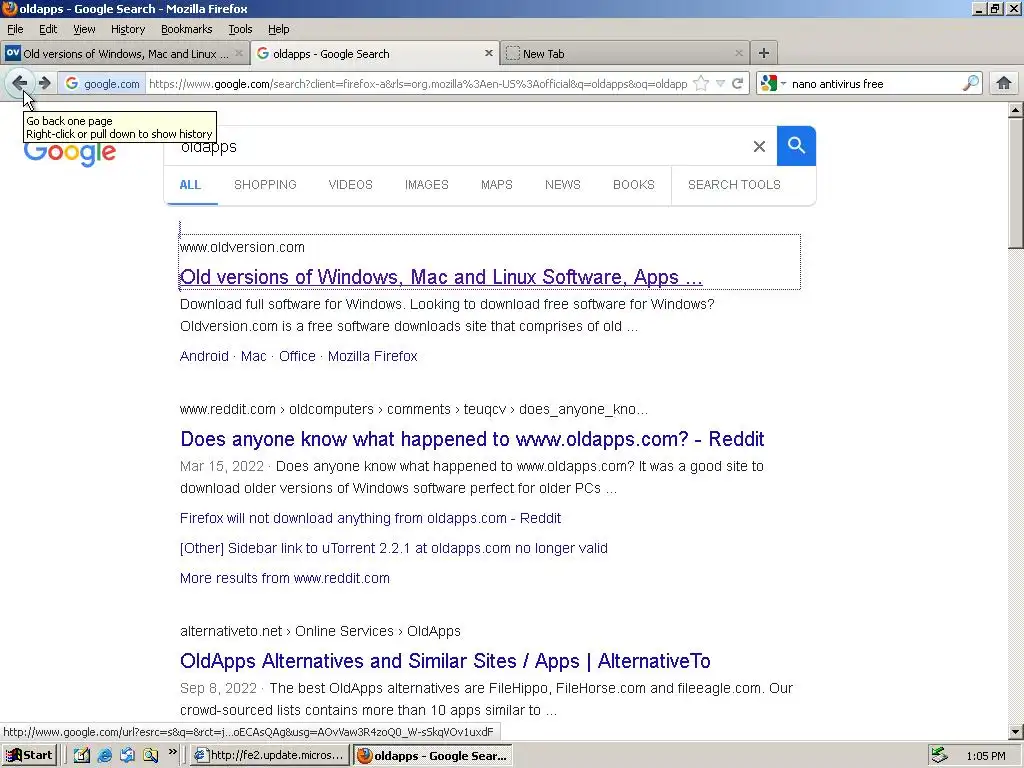This screenshot has height=768, width=1024.
Task: Go forward with the forward arrow button
Action: coord(44,83)
